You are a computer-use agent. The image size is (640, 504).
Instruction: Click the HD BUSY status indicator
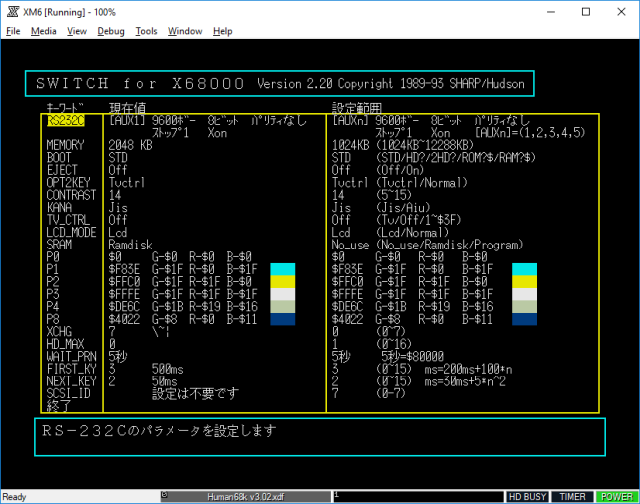point(527,497)
